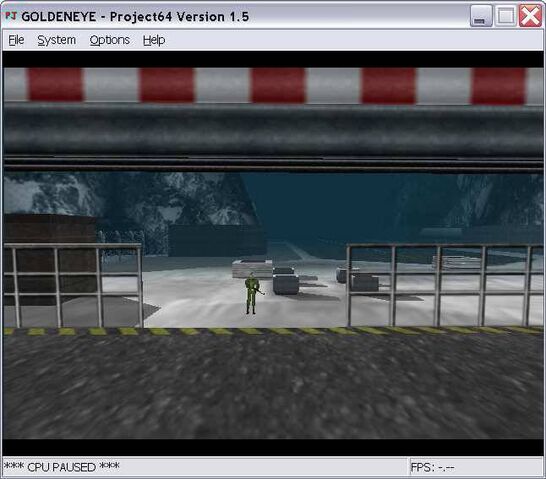Open the Help menu
The image size is (546, 479).
point(154,40)
